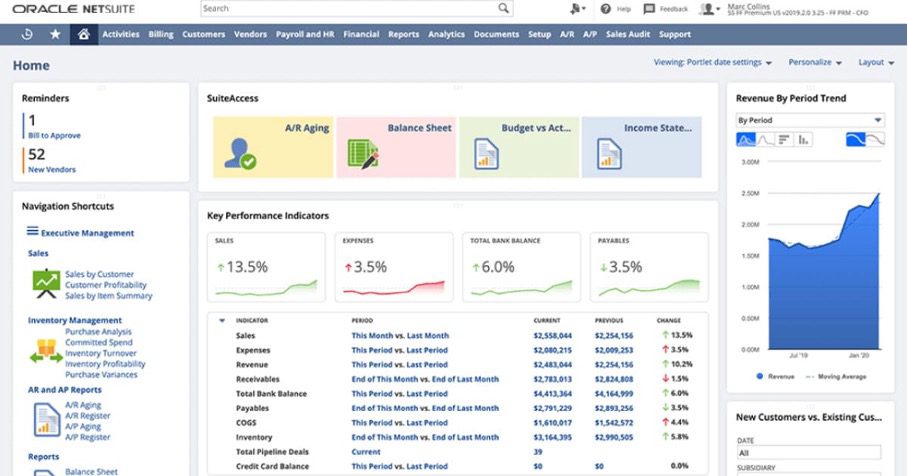This screenshot has width=908, height=476.
Task: Open the recent records clock icon
Action: pos(26,34)
